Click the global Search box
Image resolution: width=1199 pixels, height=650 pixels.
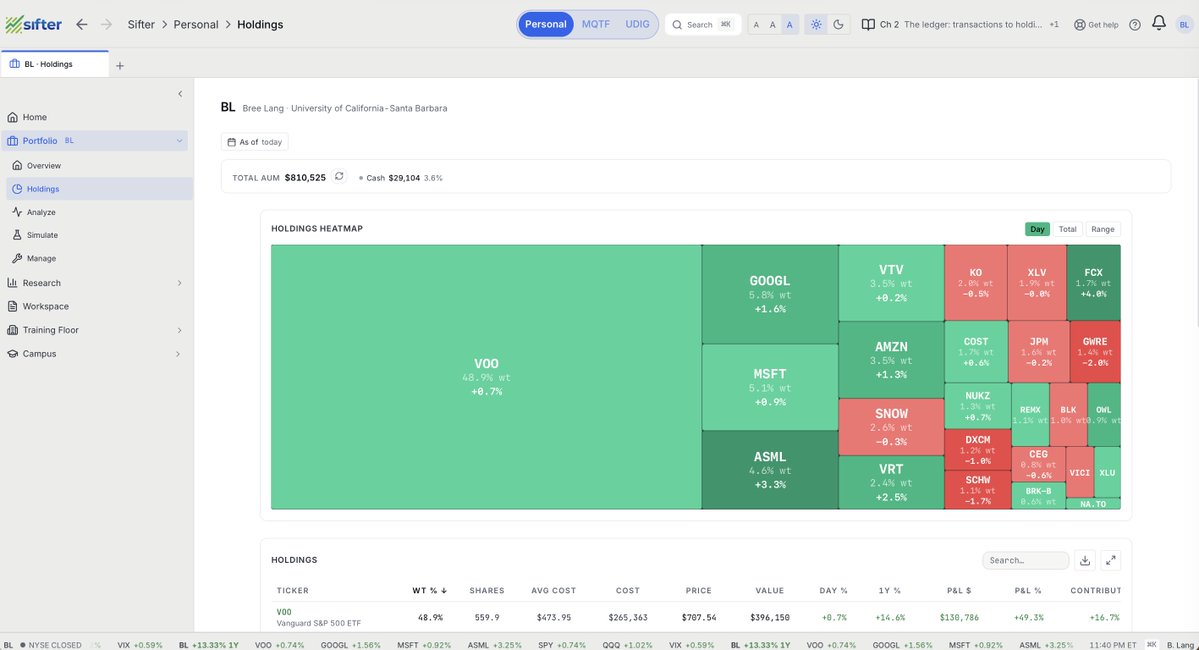[702, 24]
